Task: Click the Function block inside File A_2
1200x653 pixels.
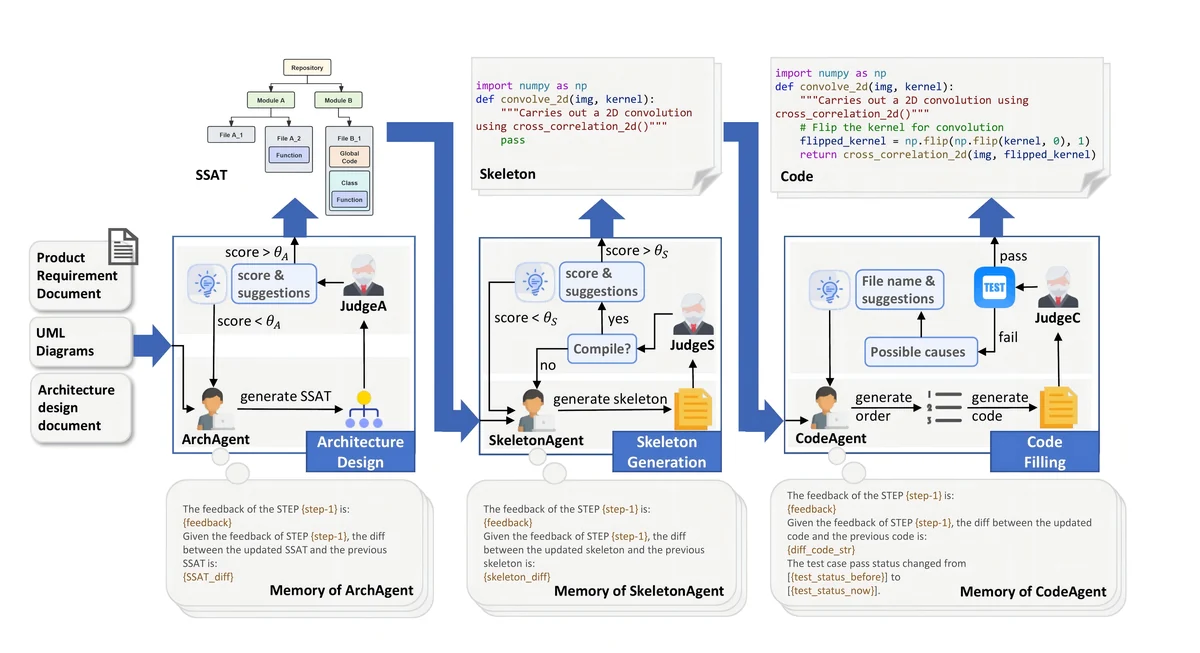Action: (x=289, y=155)
